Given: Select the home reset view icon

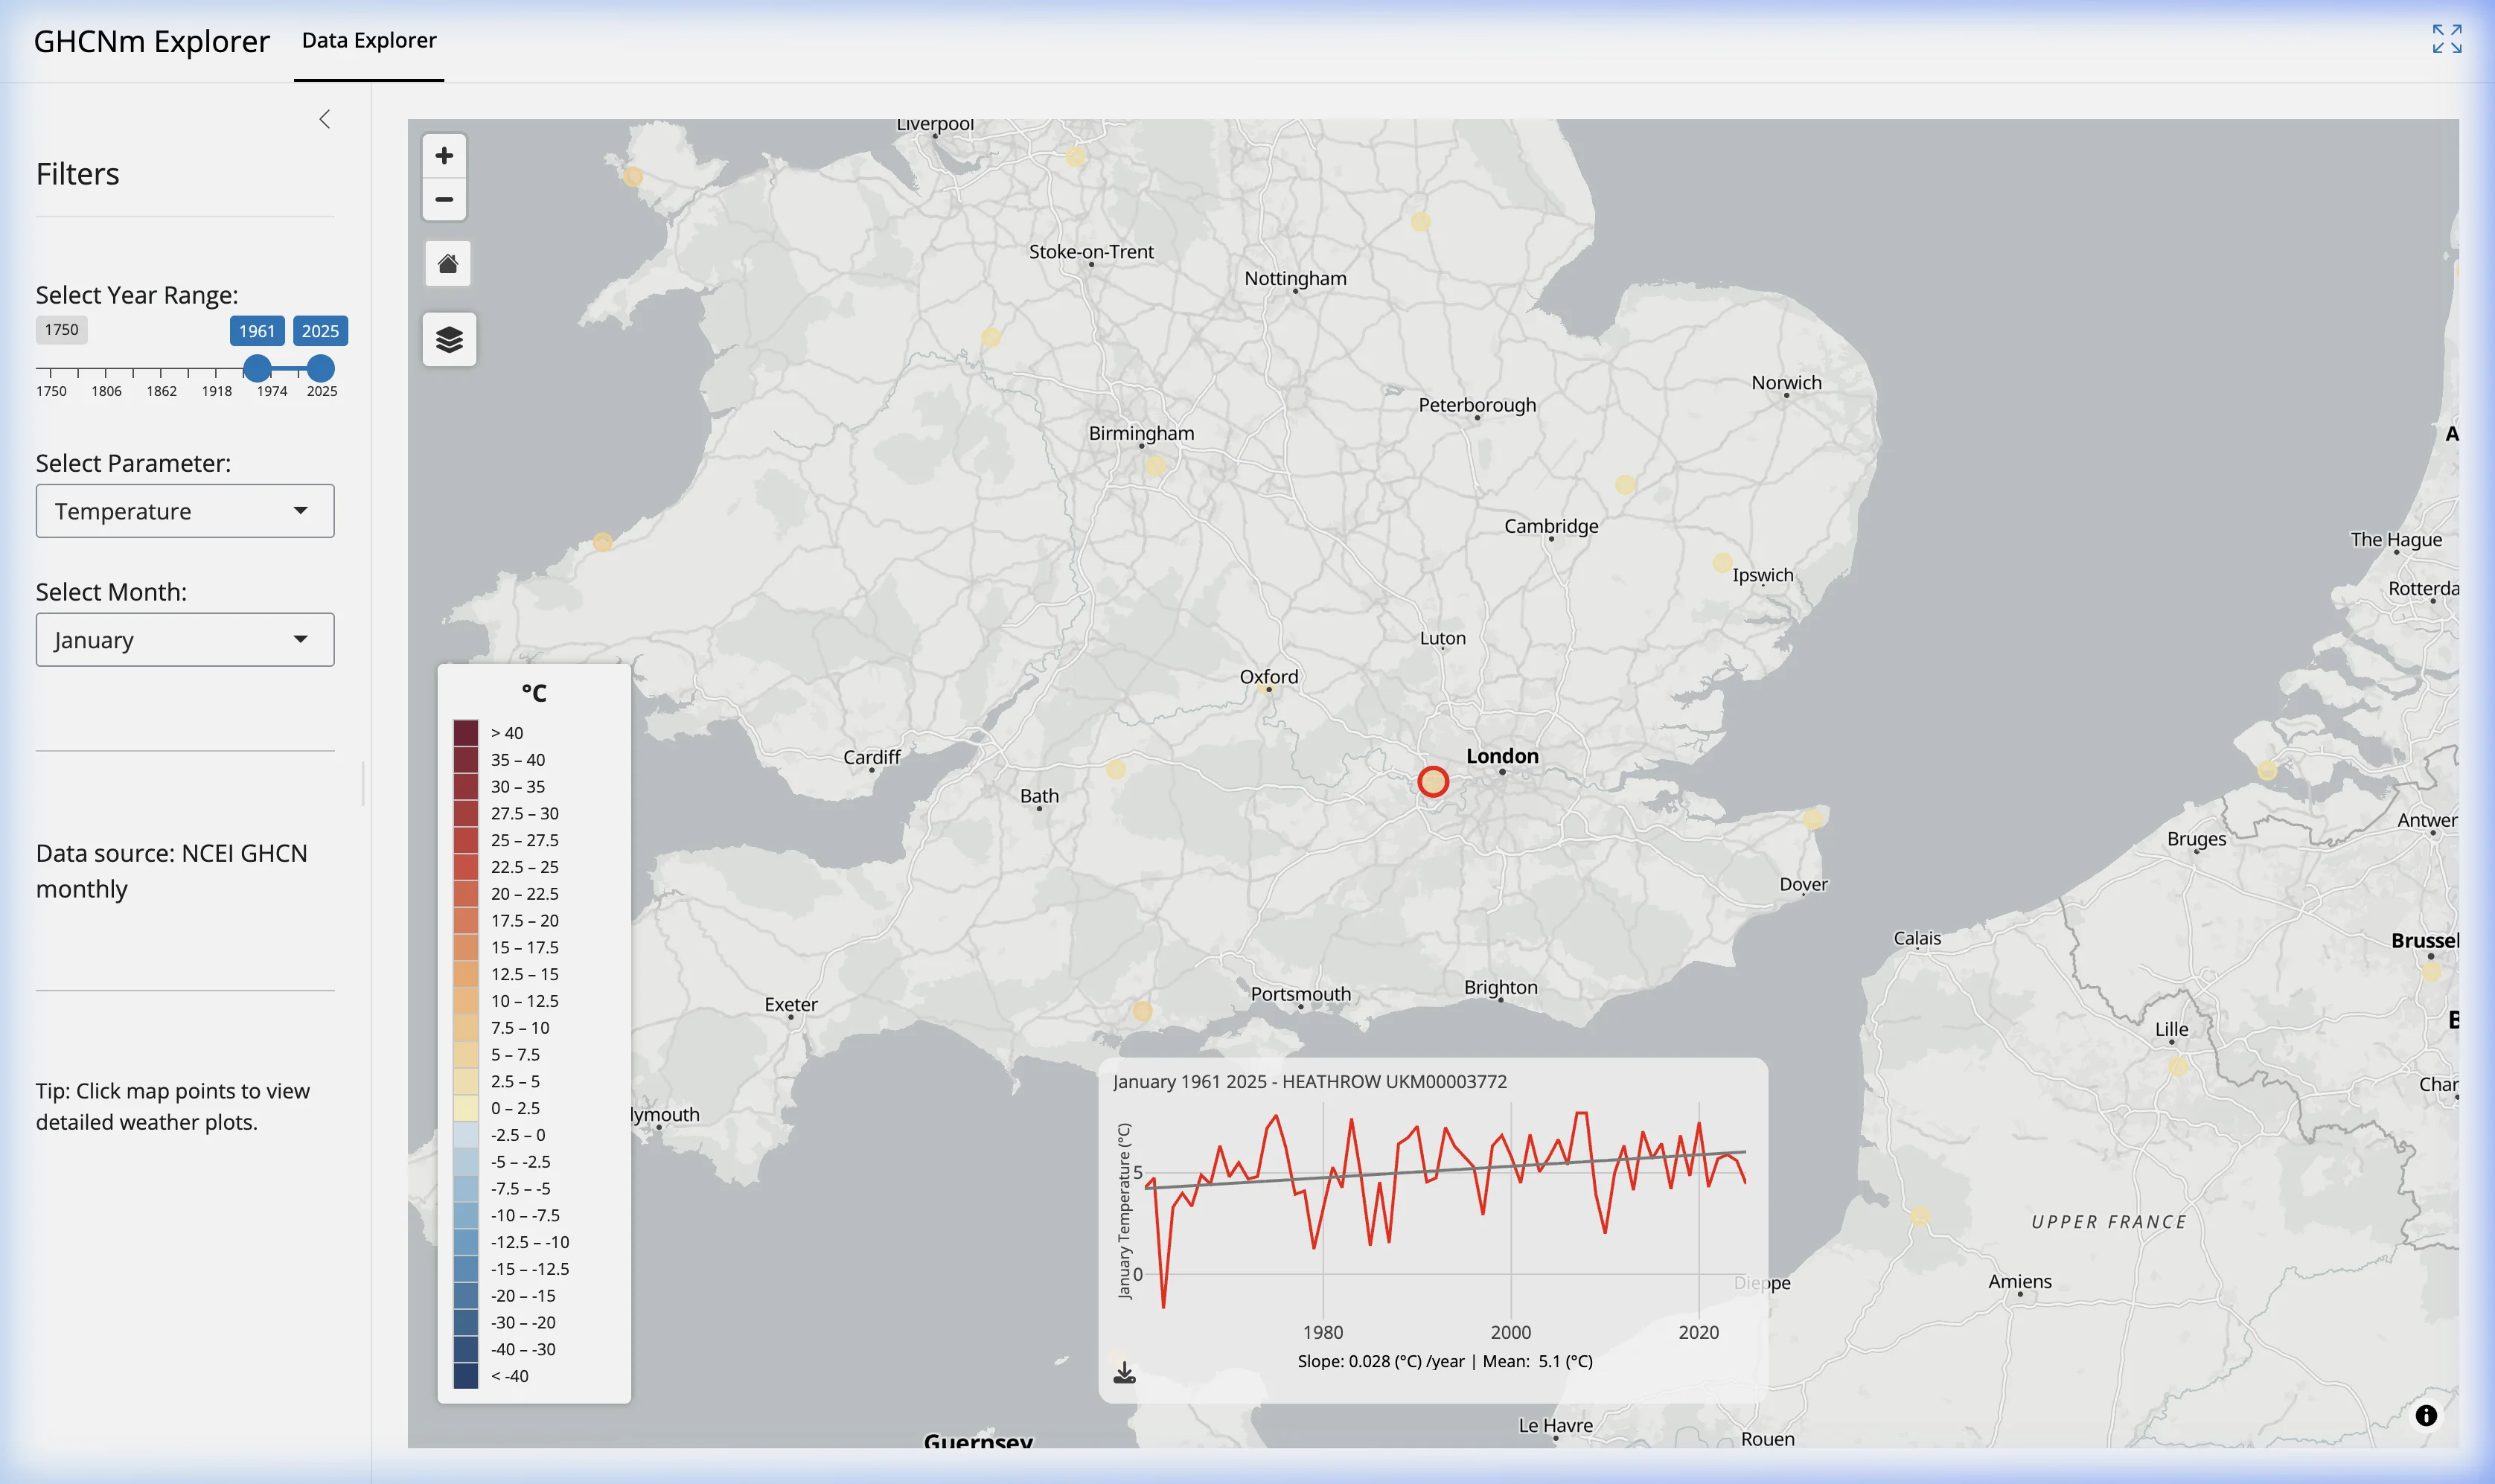Looking at the screenshot, I should [448, 263].
